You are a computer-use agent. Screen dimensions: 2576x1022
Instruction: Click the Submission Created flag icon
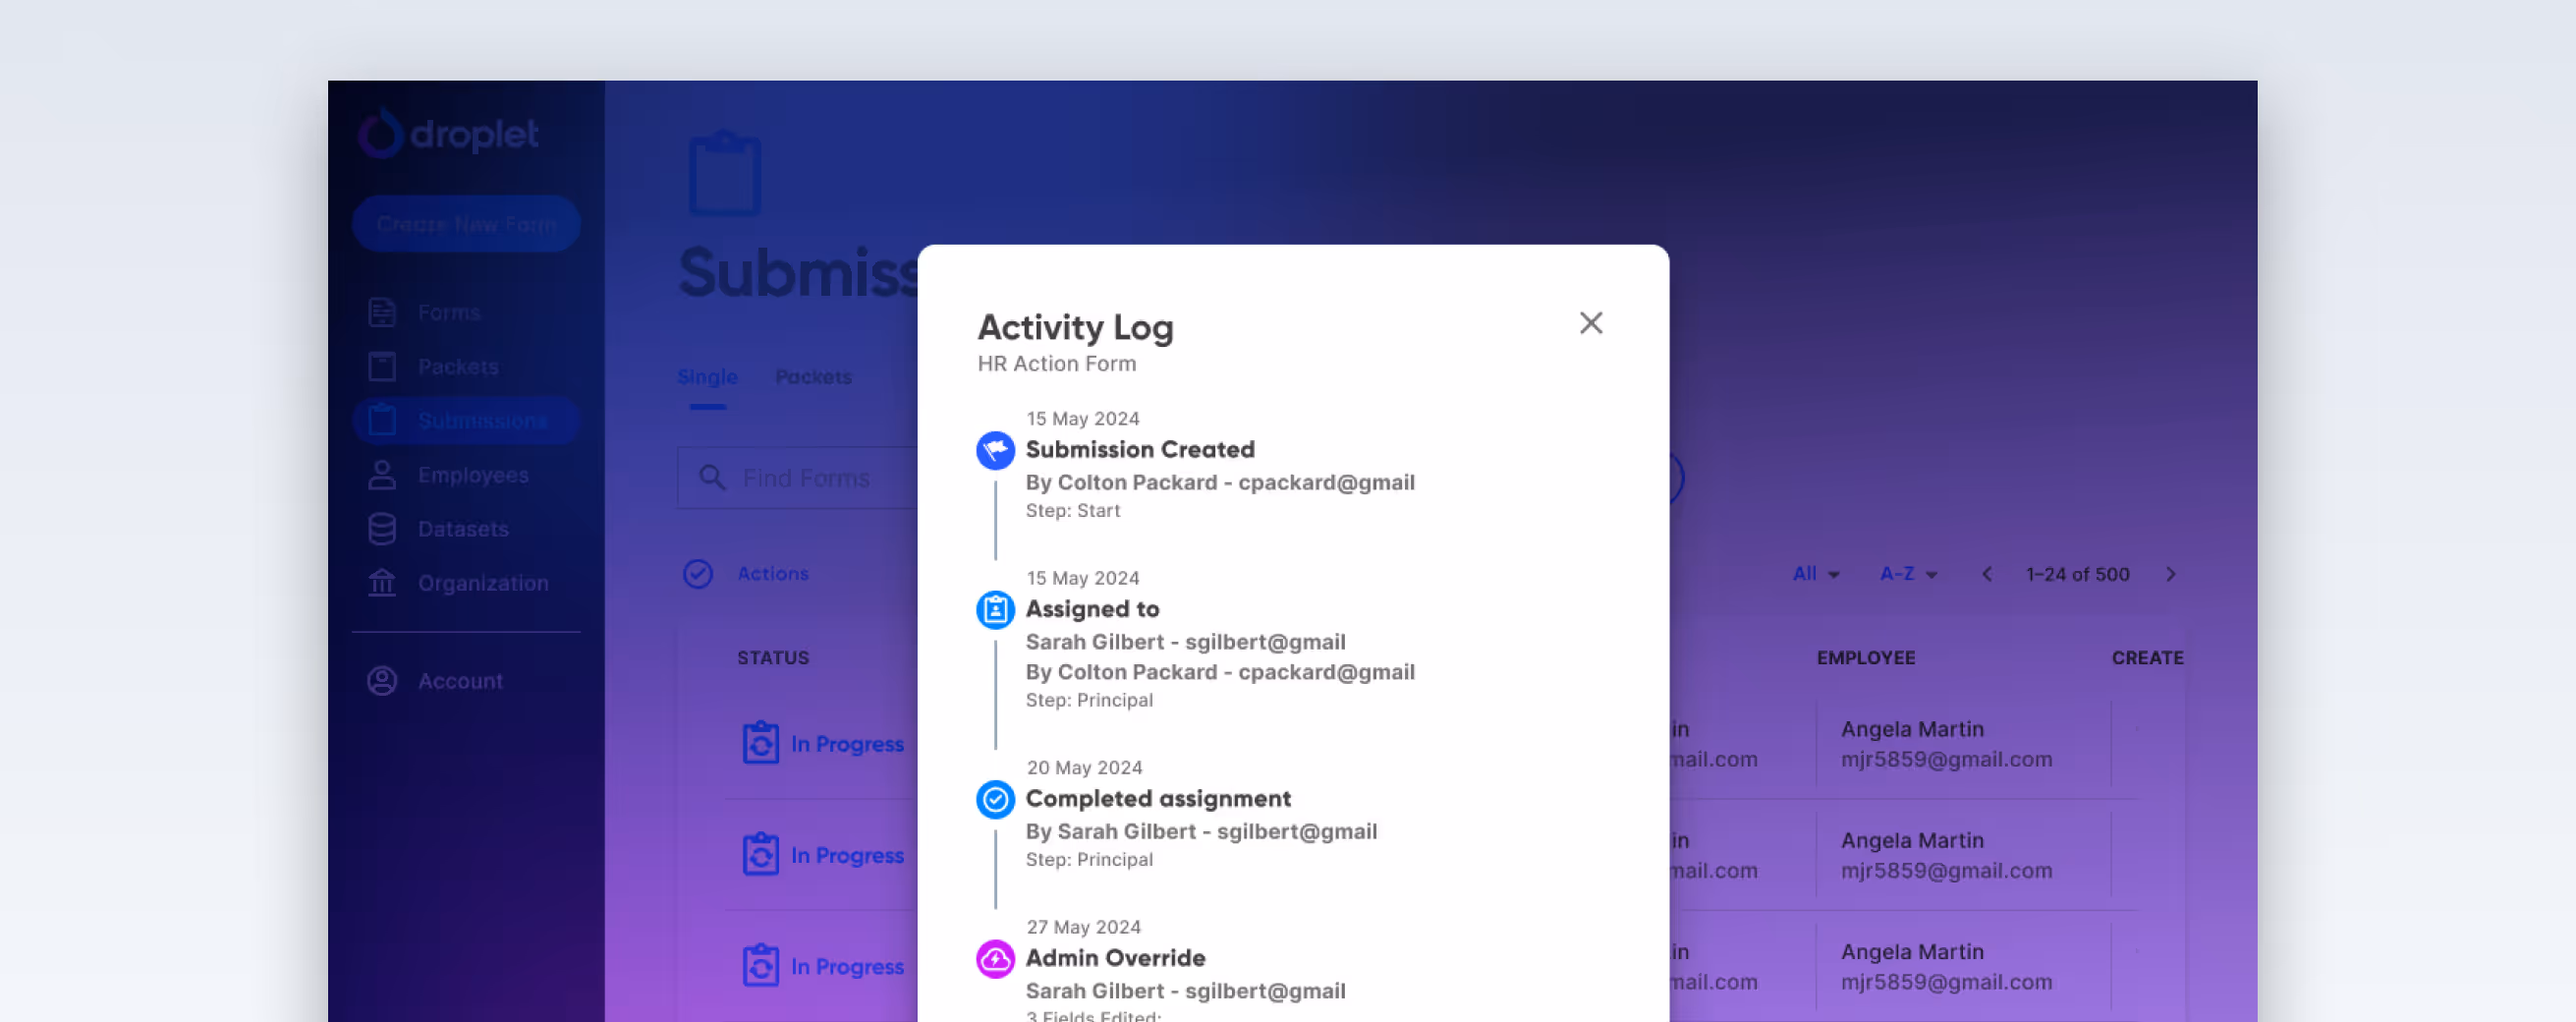coord(995,451)
